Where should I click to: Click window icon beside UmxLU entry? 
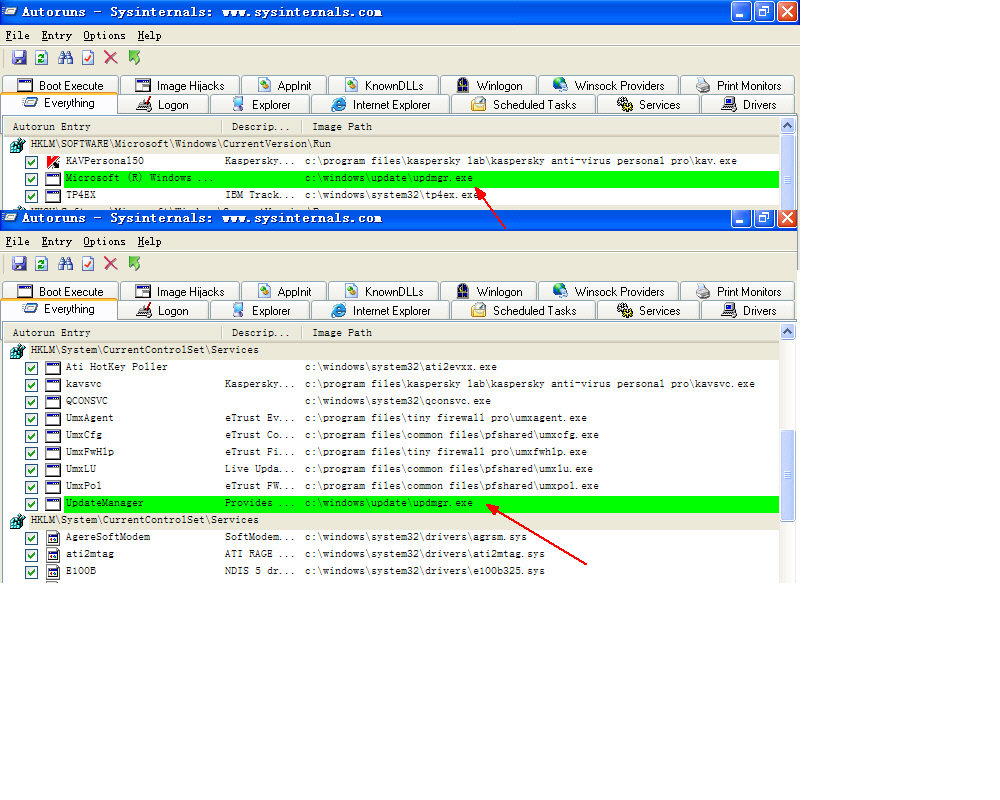[53, 470]
